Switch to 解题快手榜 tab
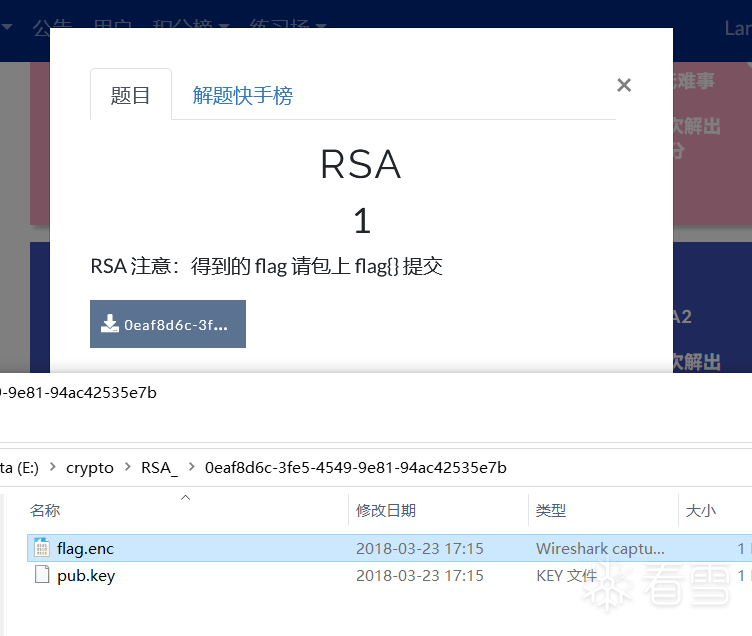This screenshot has height=636, width=752. point(243,95)
